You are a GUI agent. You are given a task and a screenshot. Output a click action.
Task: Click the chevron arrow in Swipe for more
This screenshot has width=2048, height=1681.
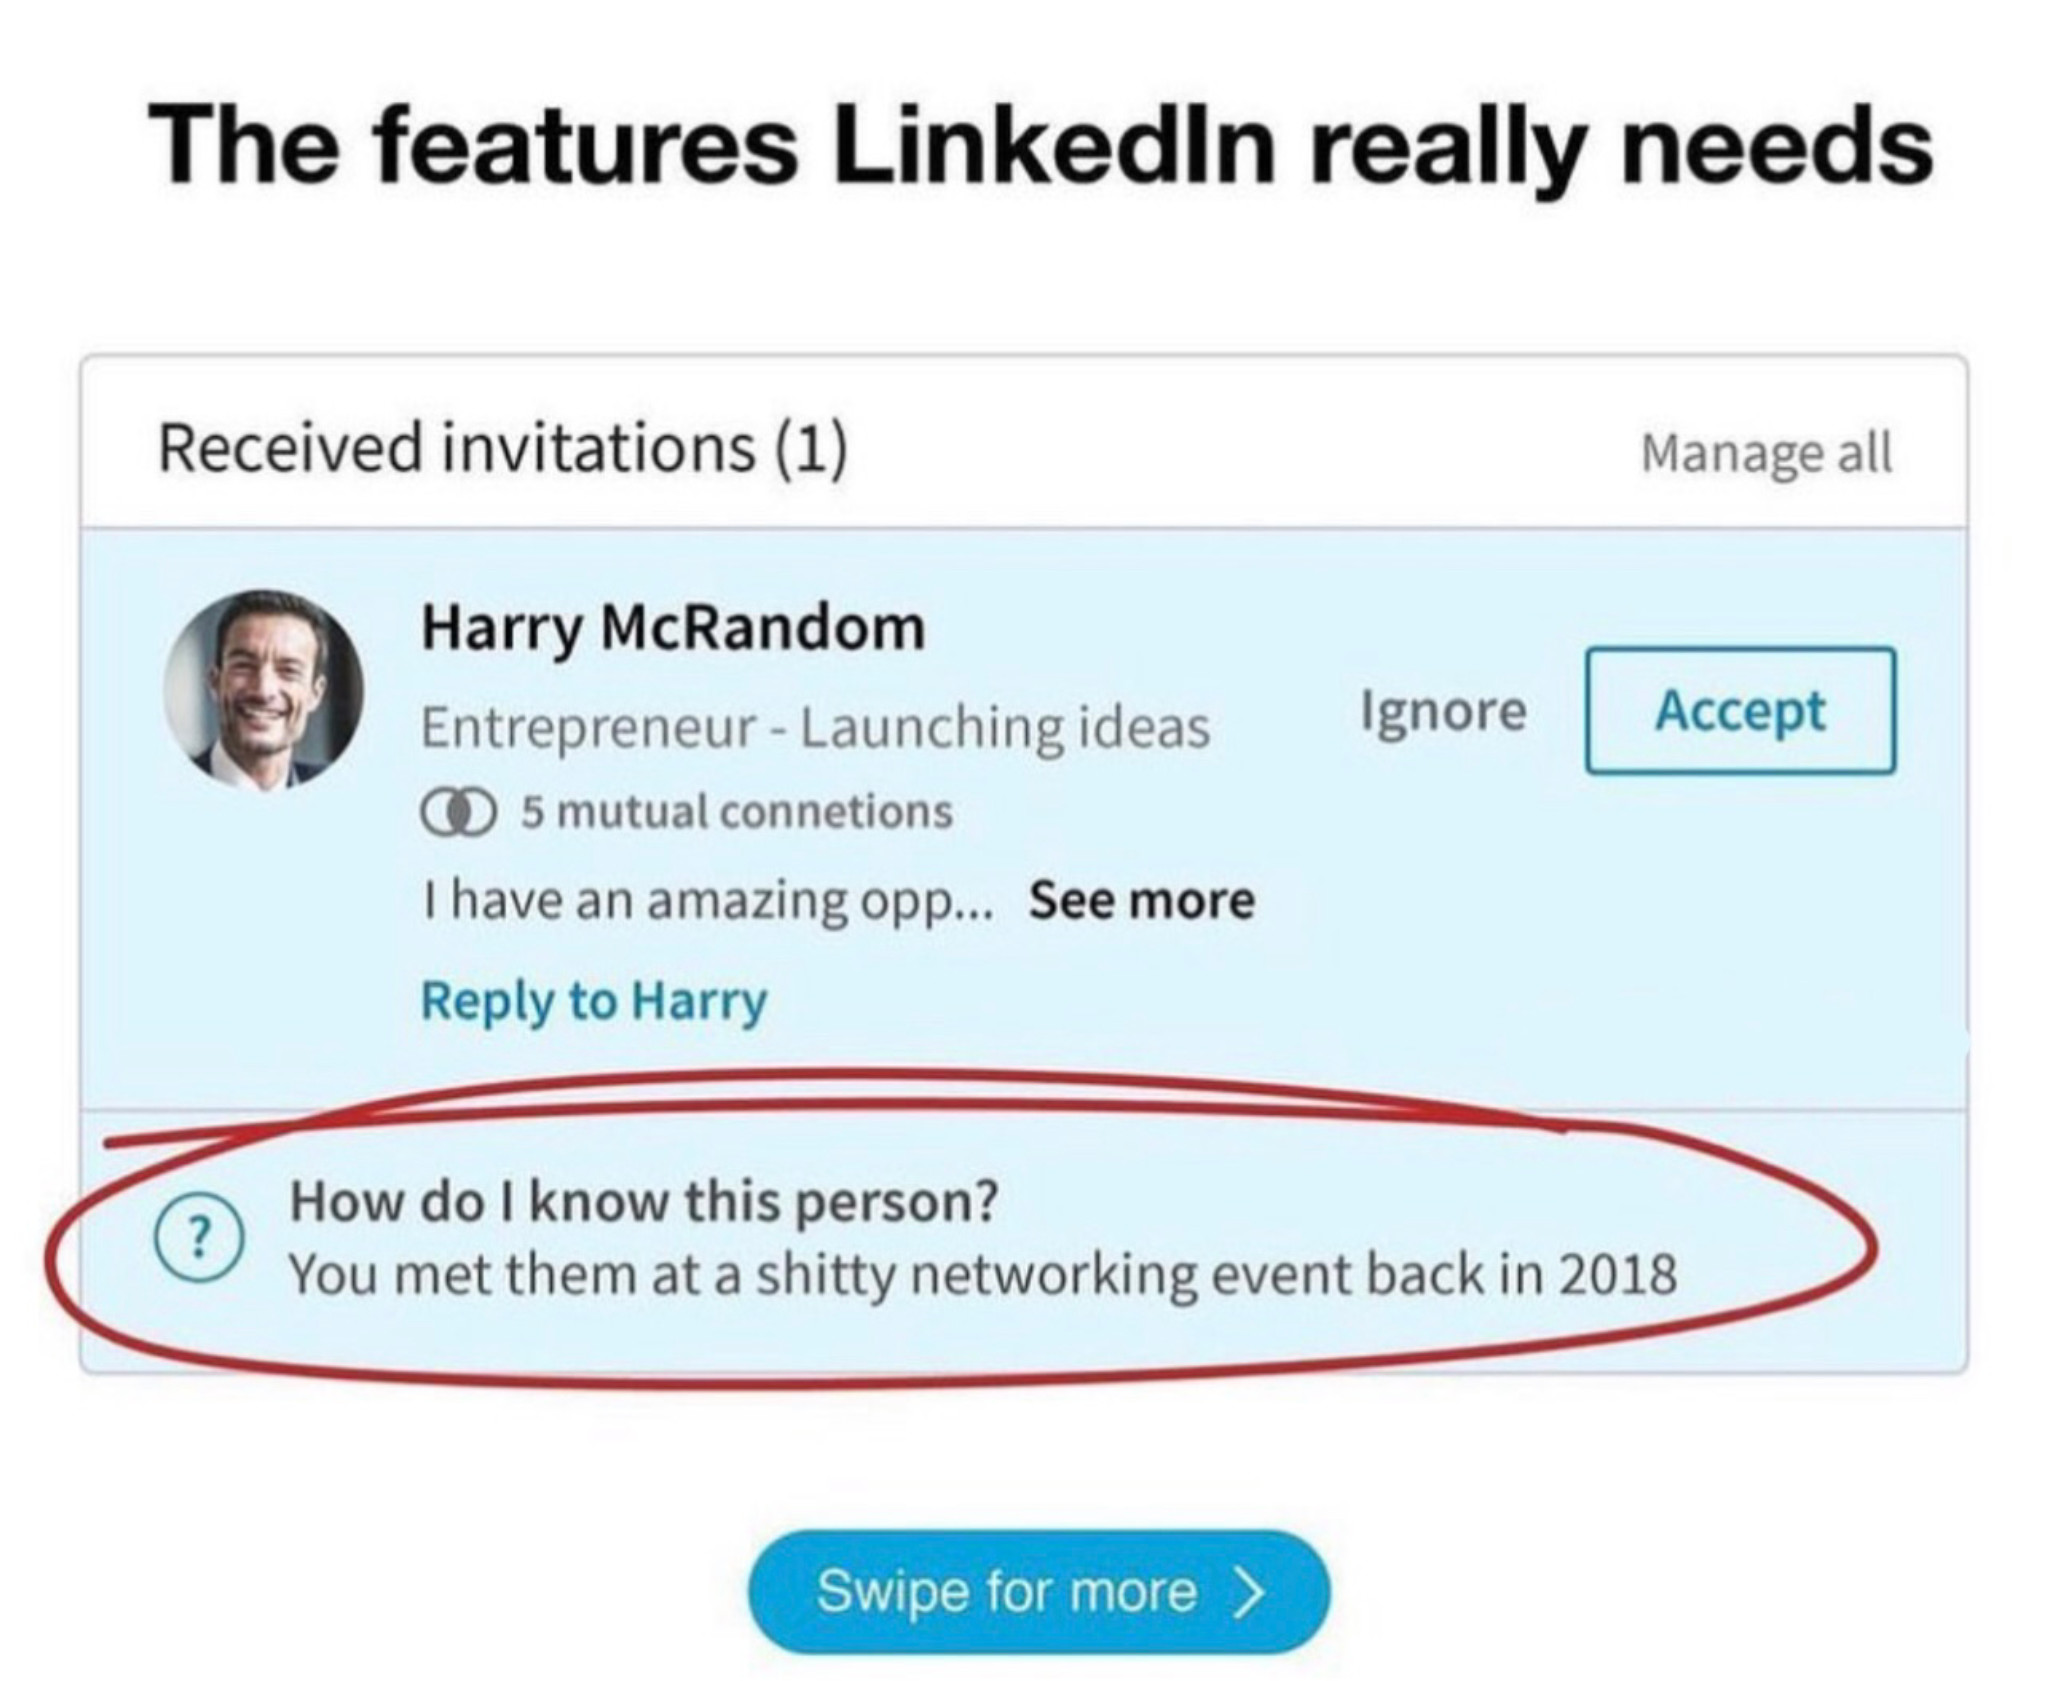(1248, 1591)
